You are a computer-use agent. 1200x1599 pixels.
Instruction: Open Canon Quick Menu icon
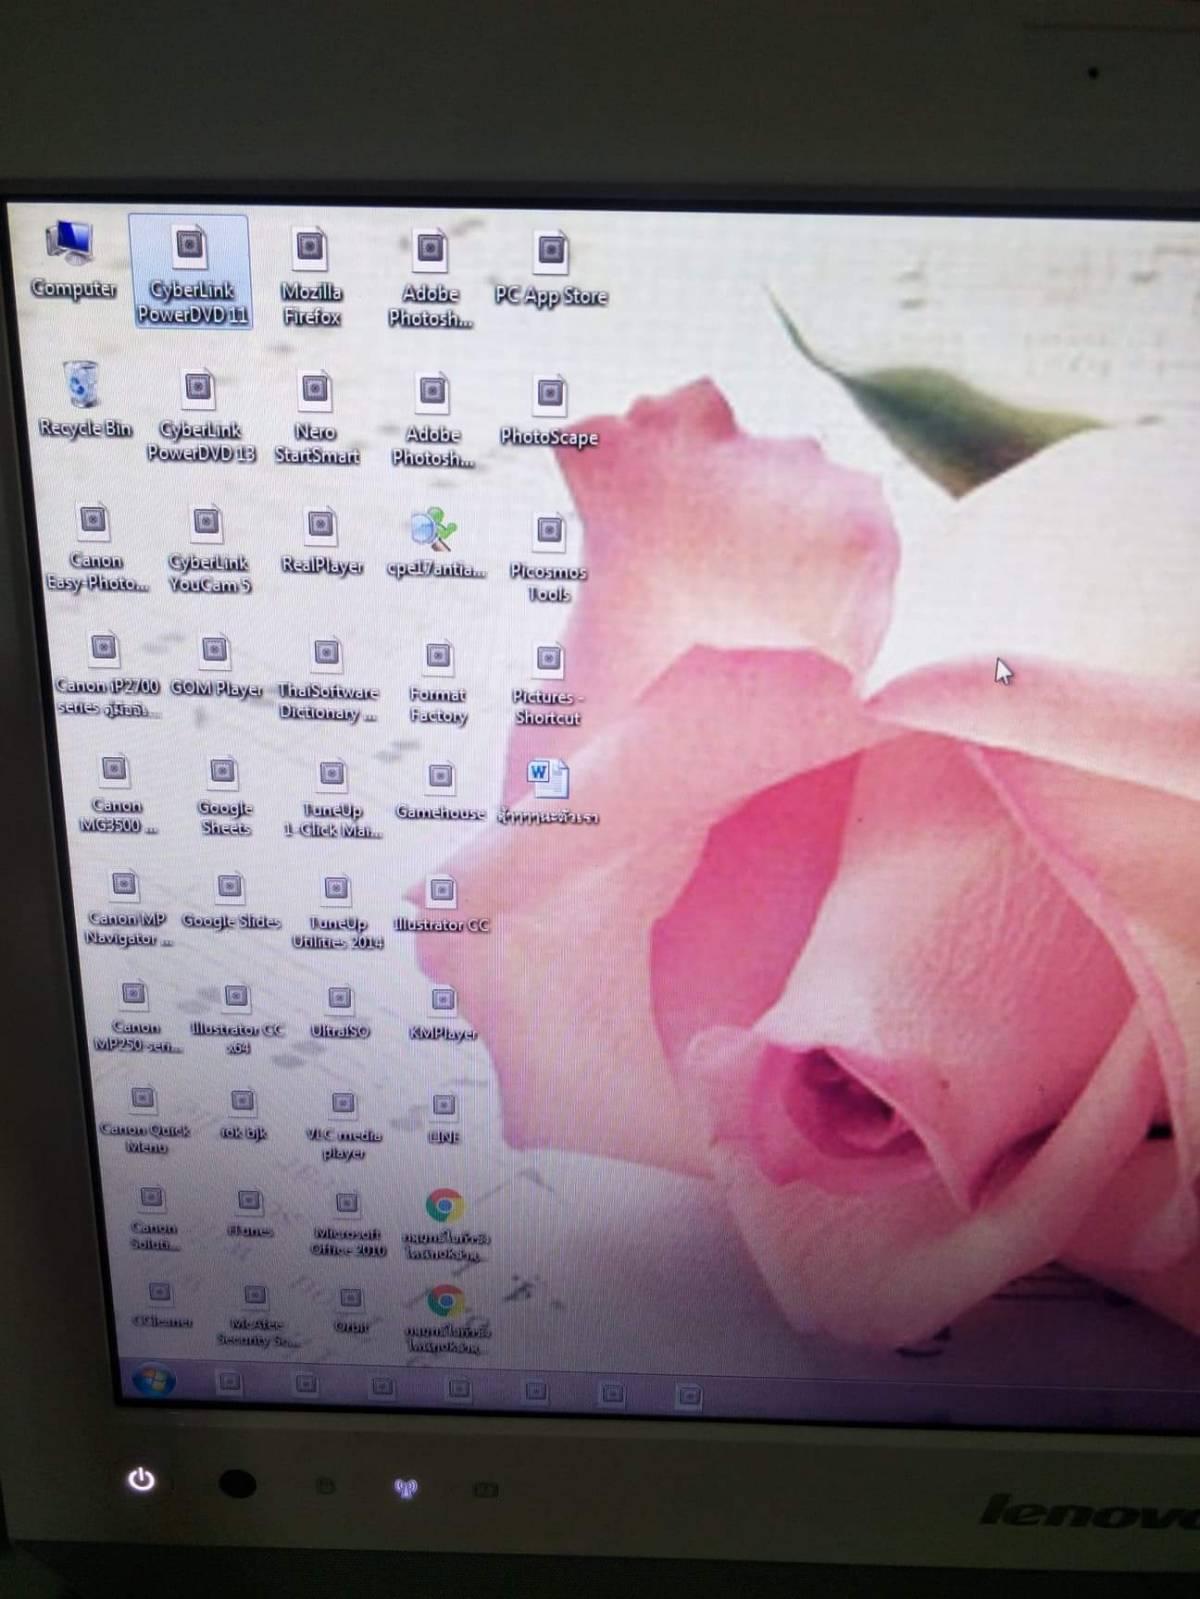pyautogui.click(x=145, y=1120)
